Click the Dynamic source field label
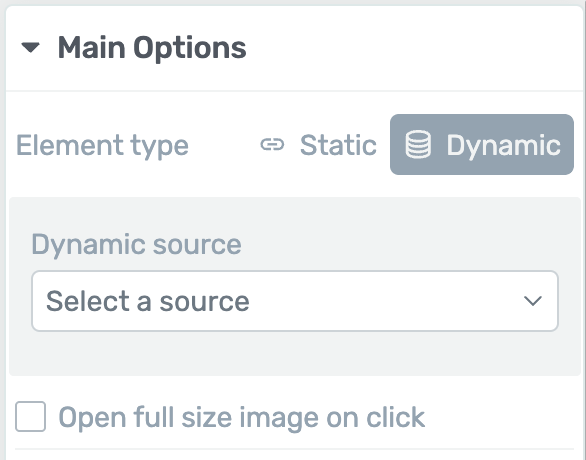Image resolution: width=586 pixels, height=460 pixels. pos(136,245)
